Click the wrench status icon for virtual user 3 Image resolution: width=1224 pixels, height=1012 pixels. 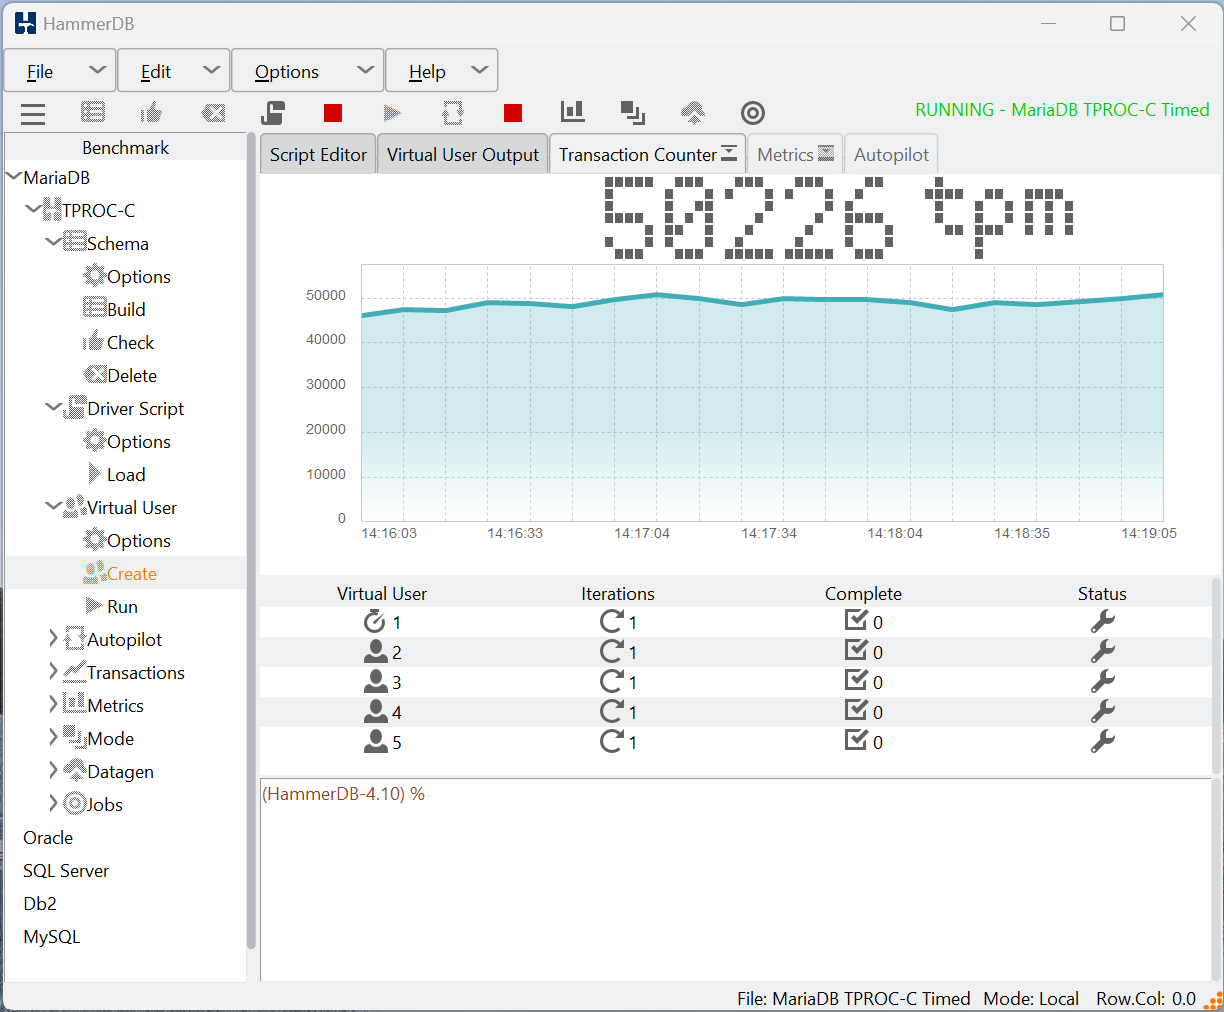[x=1102, y=682]
